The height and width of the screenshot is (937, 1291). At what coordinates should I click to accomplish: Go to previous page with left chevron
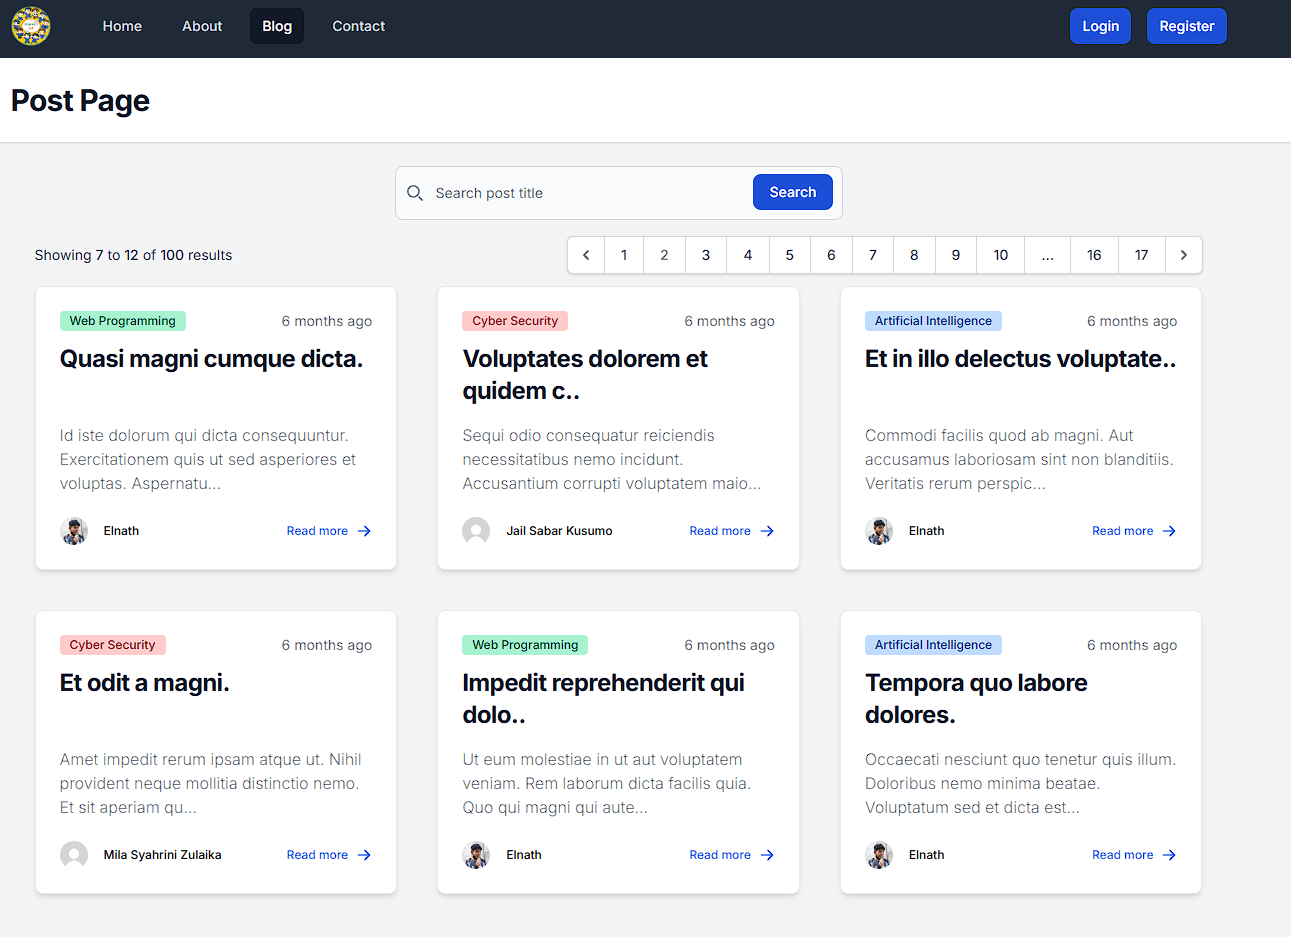click(x=586, y=255)
